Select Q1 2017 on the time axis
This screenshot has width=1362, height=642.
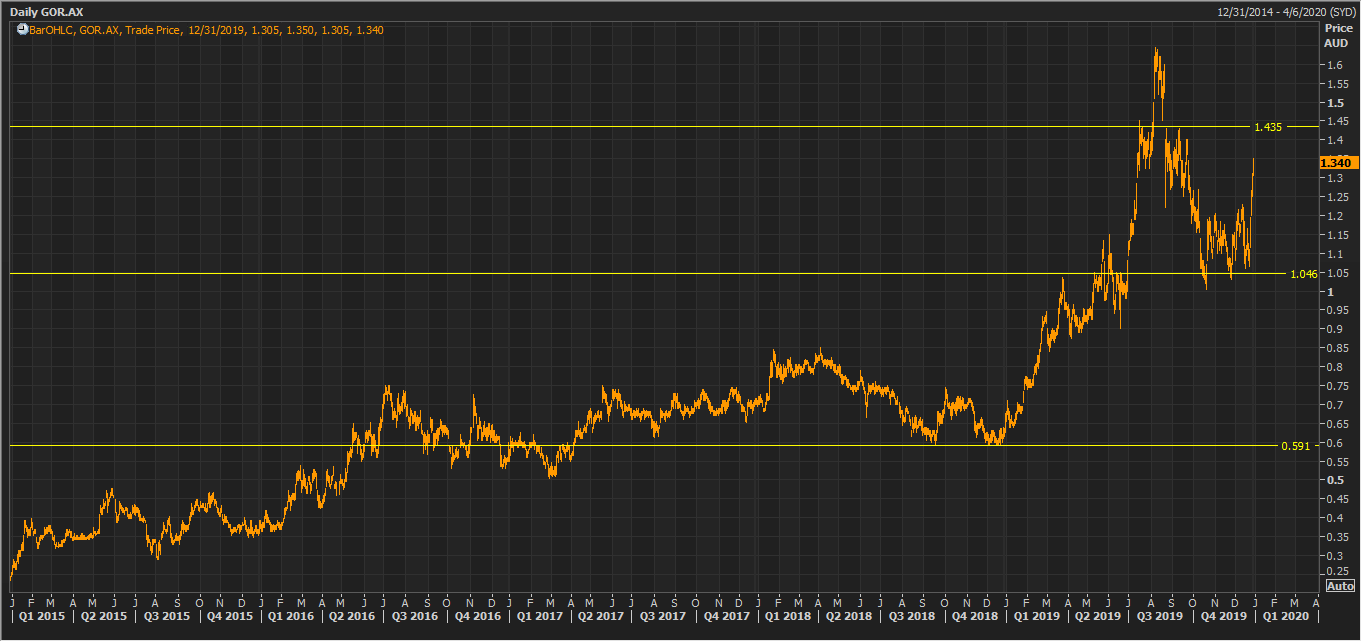pos(538,617)
